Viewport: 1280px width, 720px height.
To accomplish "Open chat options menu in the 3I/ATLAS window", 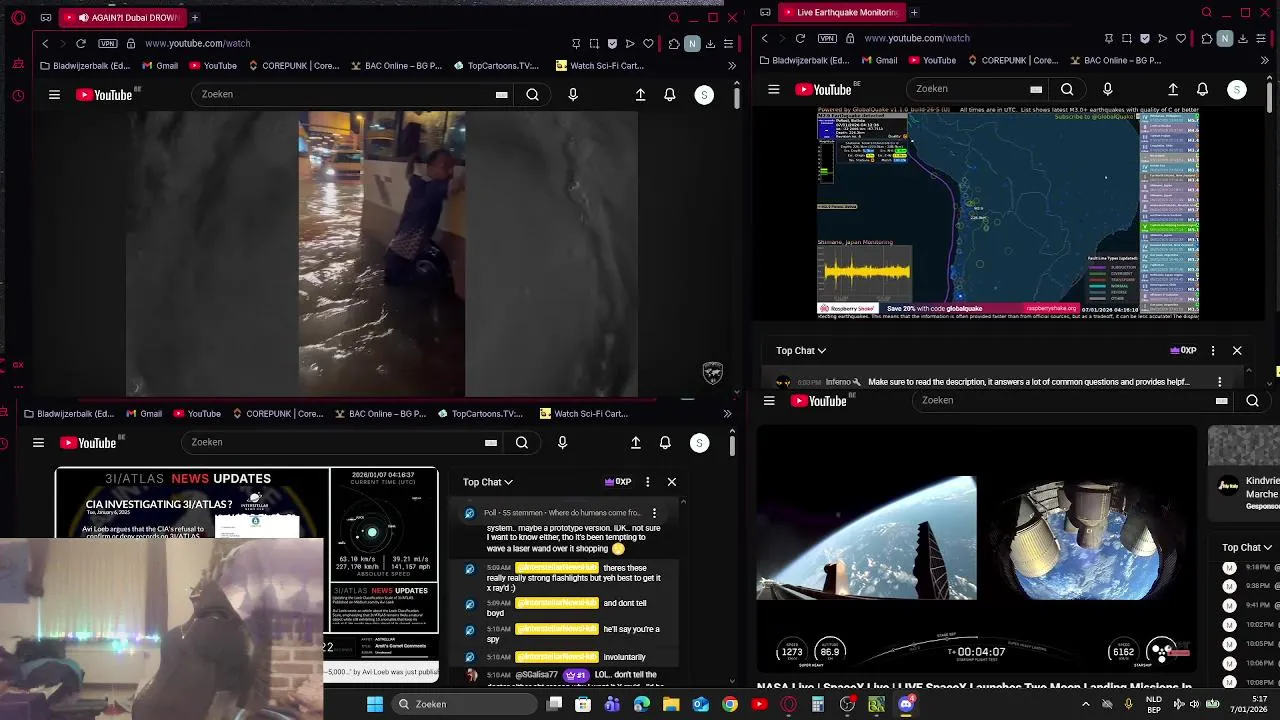I will pyautogui.click(x=648, y=482).
